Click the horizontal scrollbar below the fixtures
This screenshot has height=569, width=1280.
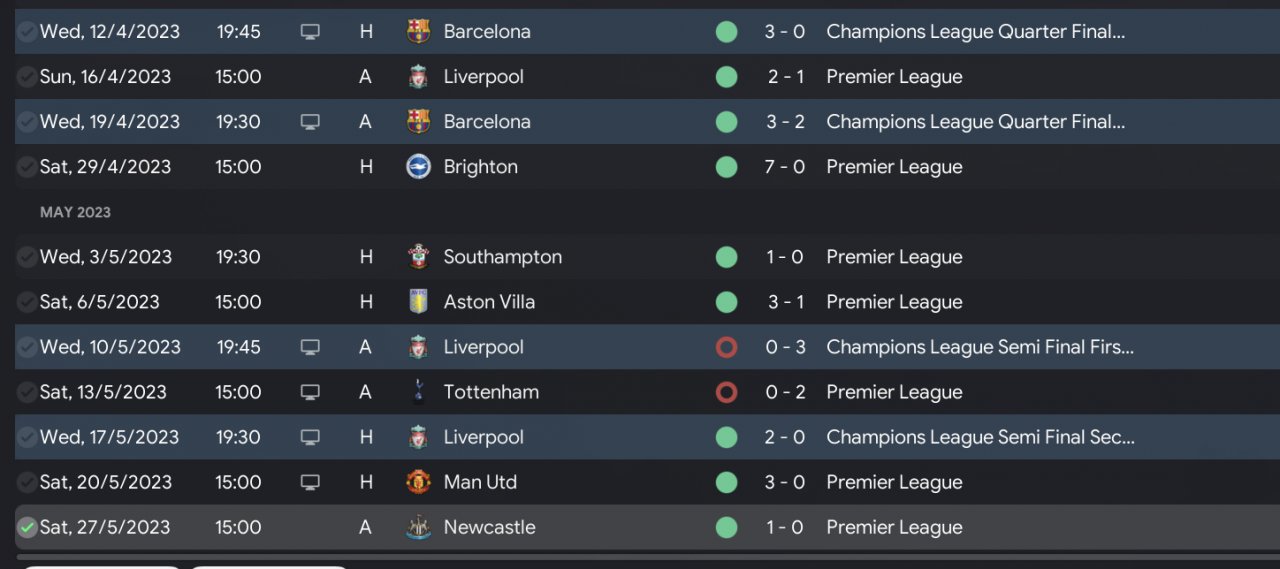point(640,556)
